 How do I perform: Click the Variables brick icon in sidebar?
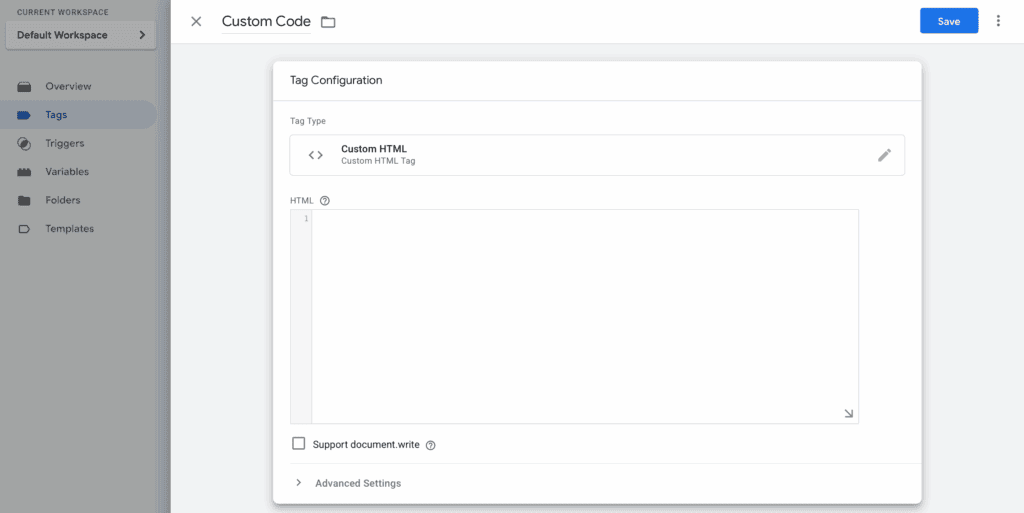[24, 172]
